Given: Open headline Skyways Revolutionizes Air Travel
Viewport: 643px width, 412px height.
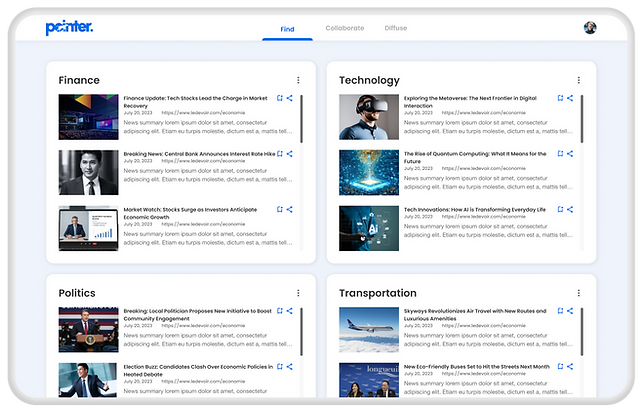Looking at the screenshot, I should (x=475, y=314).
